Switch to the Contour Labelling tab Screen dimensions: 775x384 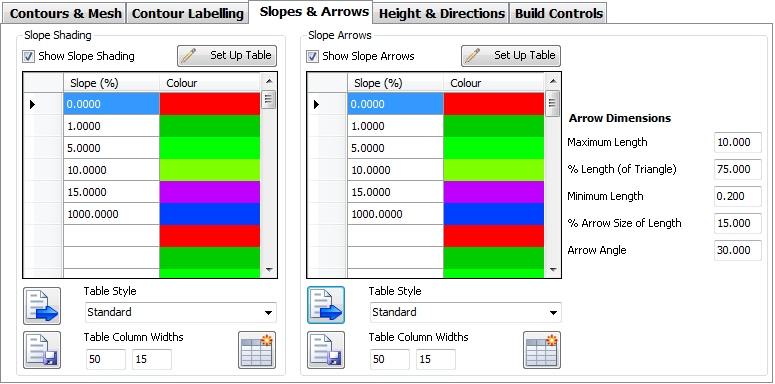187,13
